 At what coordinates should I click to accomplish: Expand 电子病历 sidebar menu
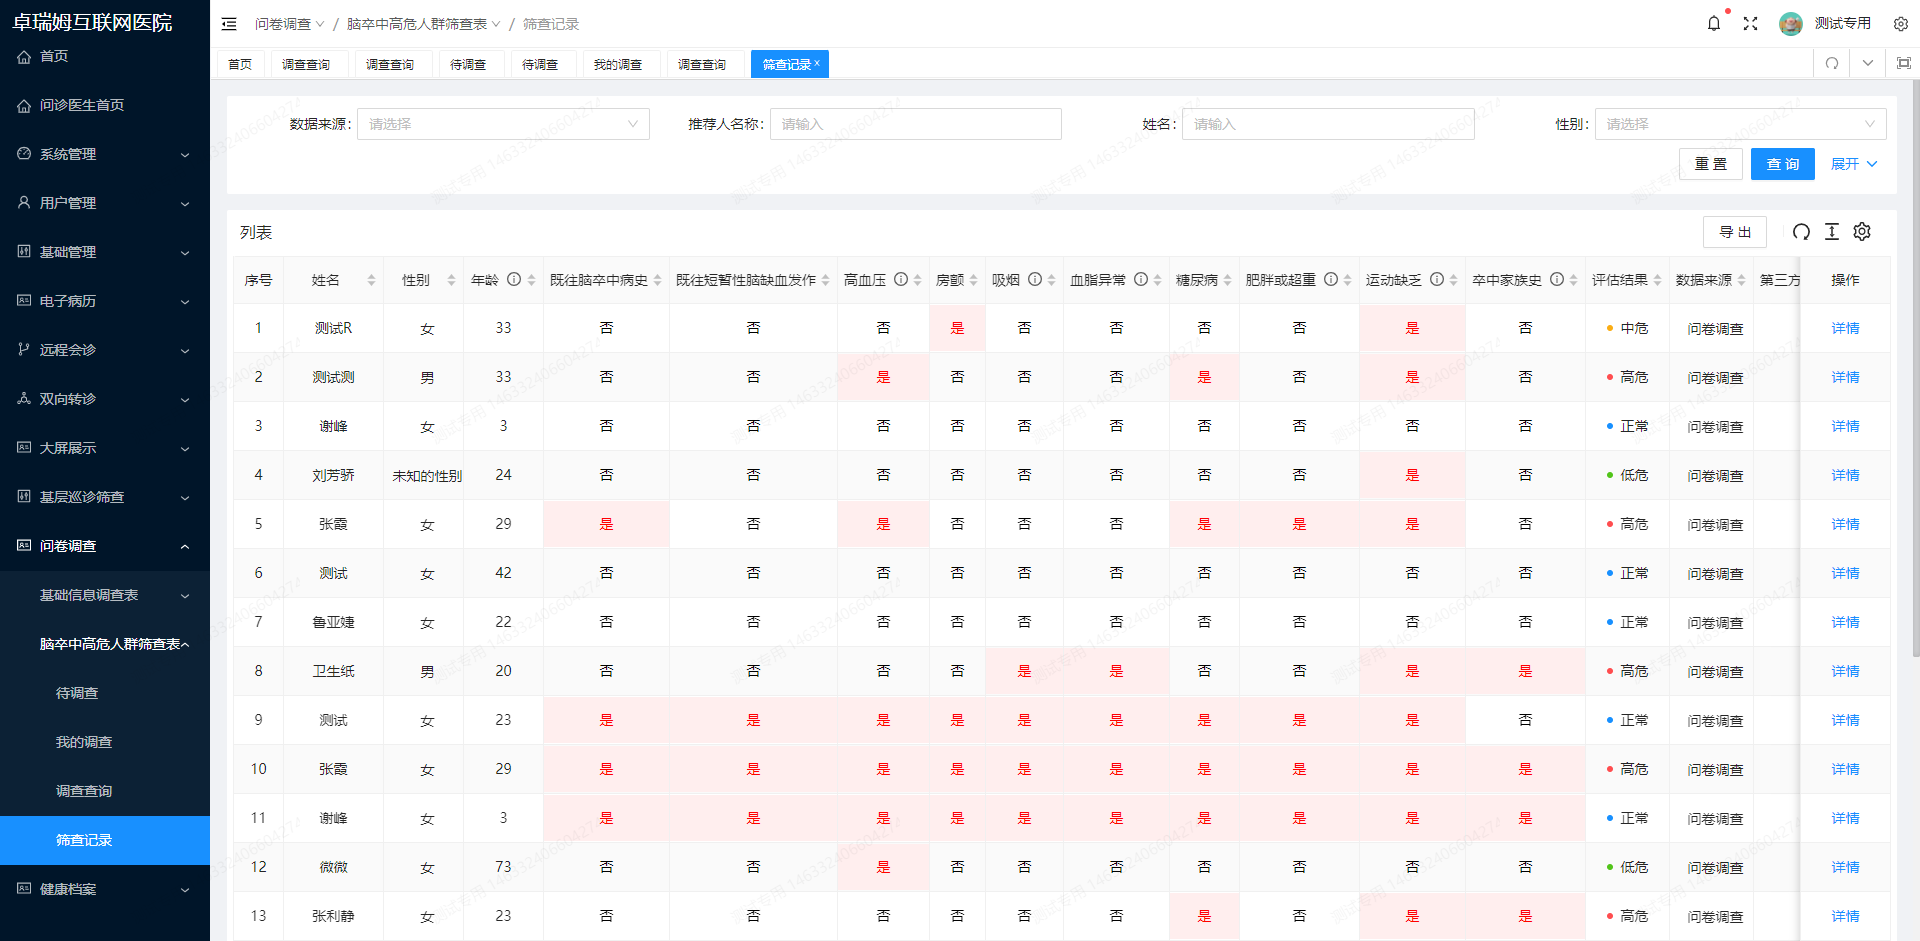(105, 301)
